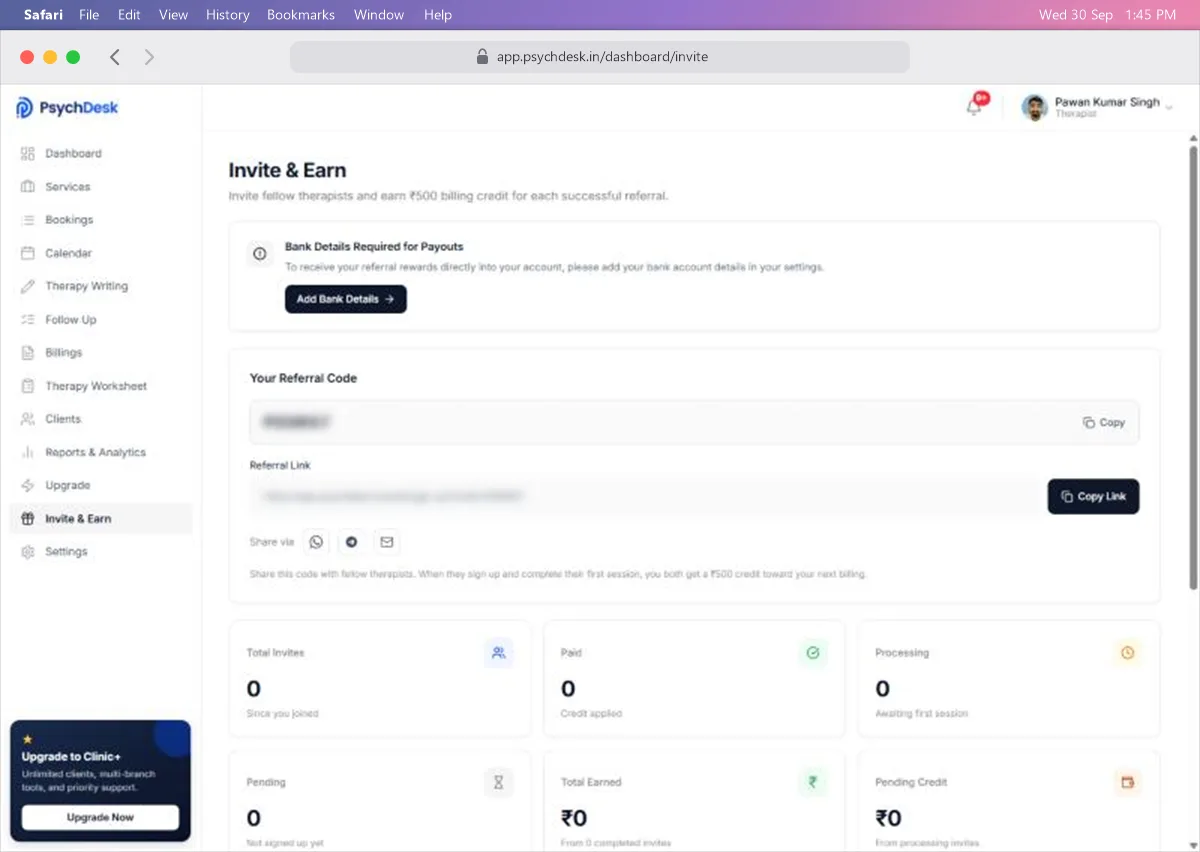Open the History menu
Viewport: 1200px width, 852px height.
point(227,15)
